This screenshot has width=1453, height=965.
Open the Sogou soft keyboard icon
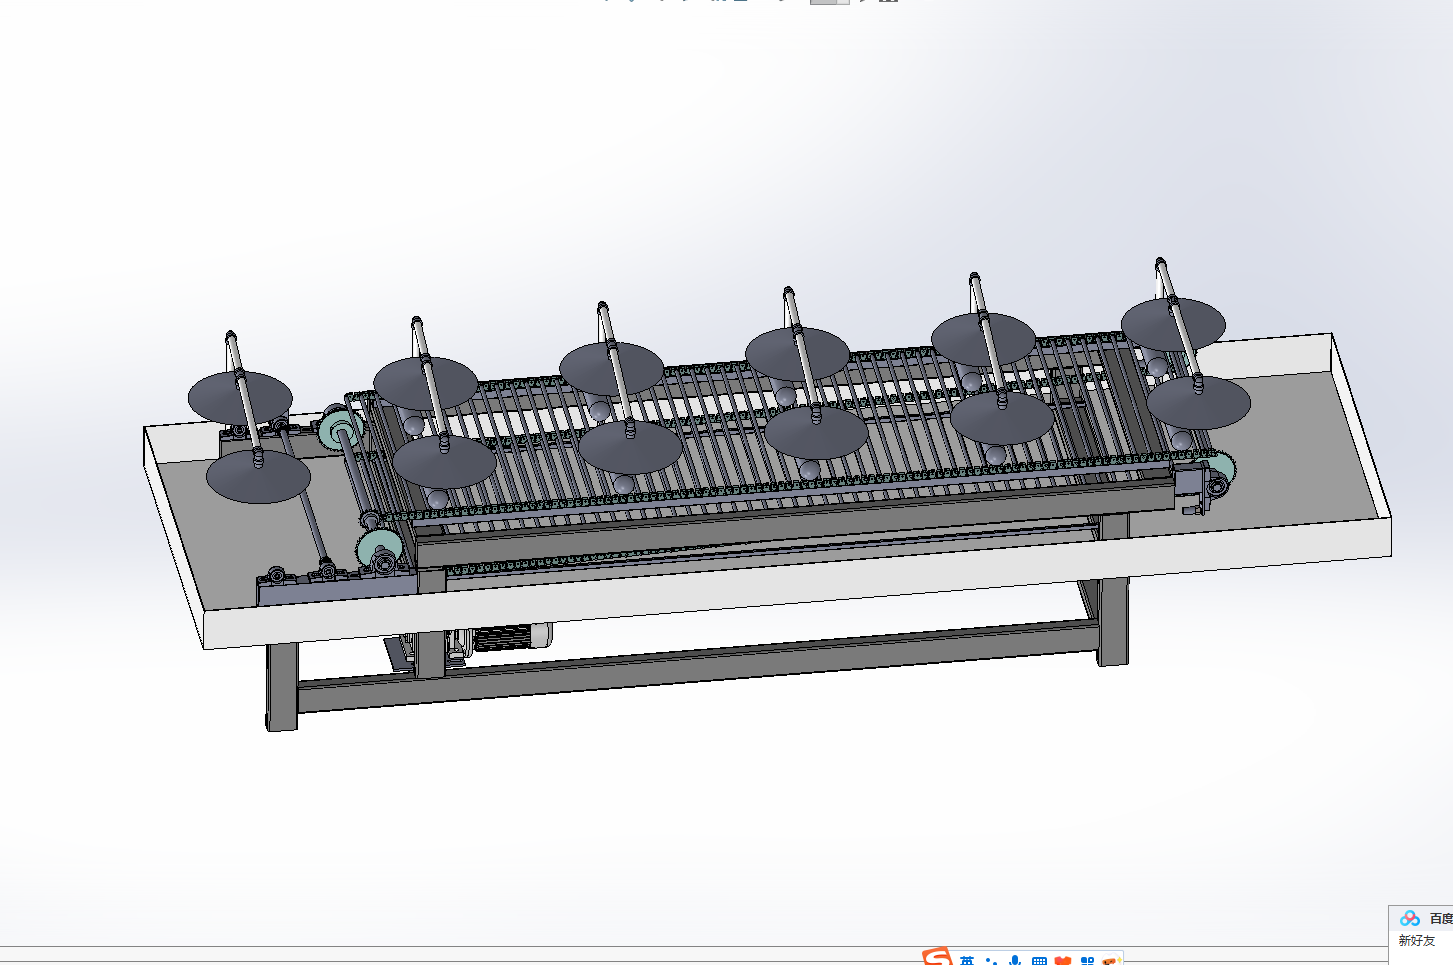tap(1039, 961)
